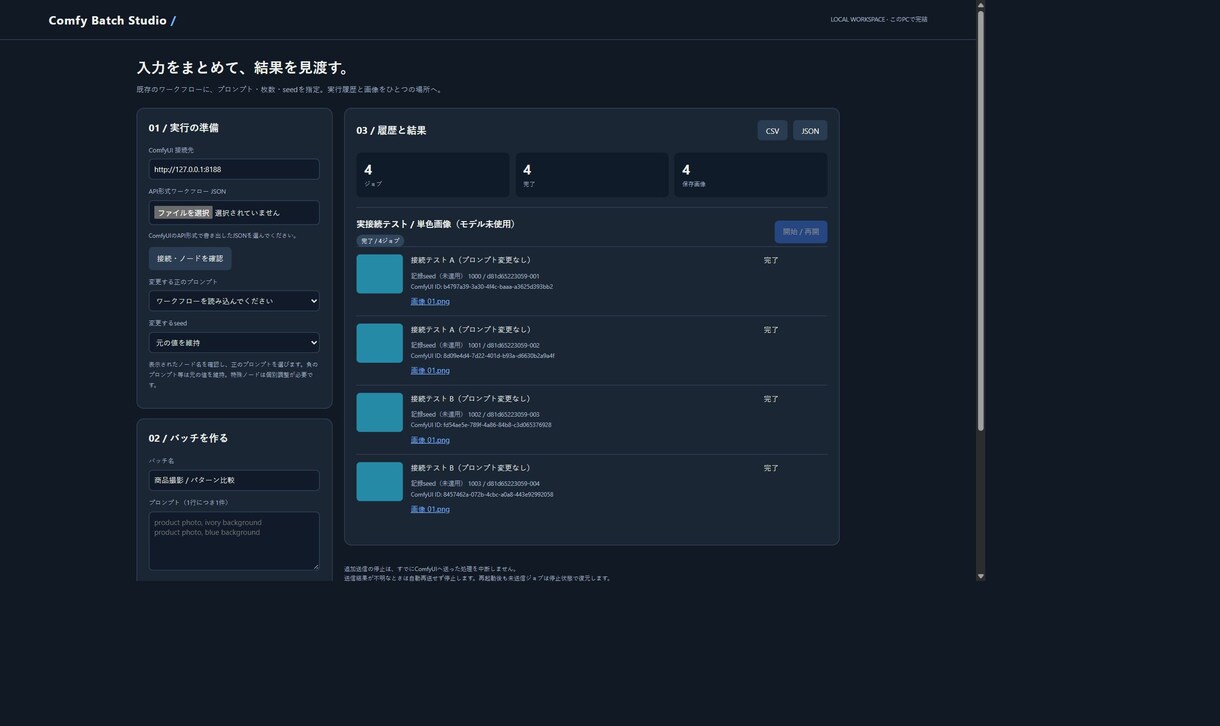The width and height of the screenshot is (1220, 726).
Task: Click into the プロンプト textarea
Action: (234, 541)
